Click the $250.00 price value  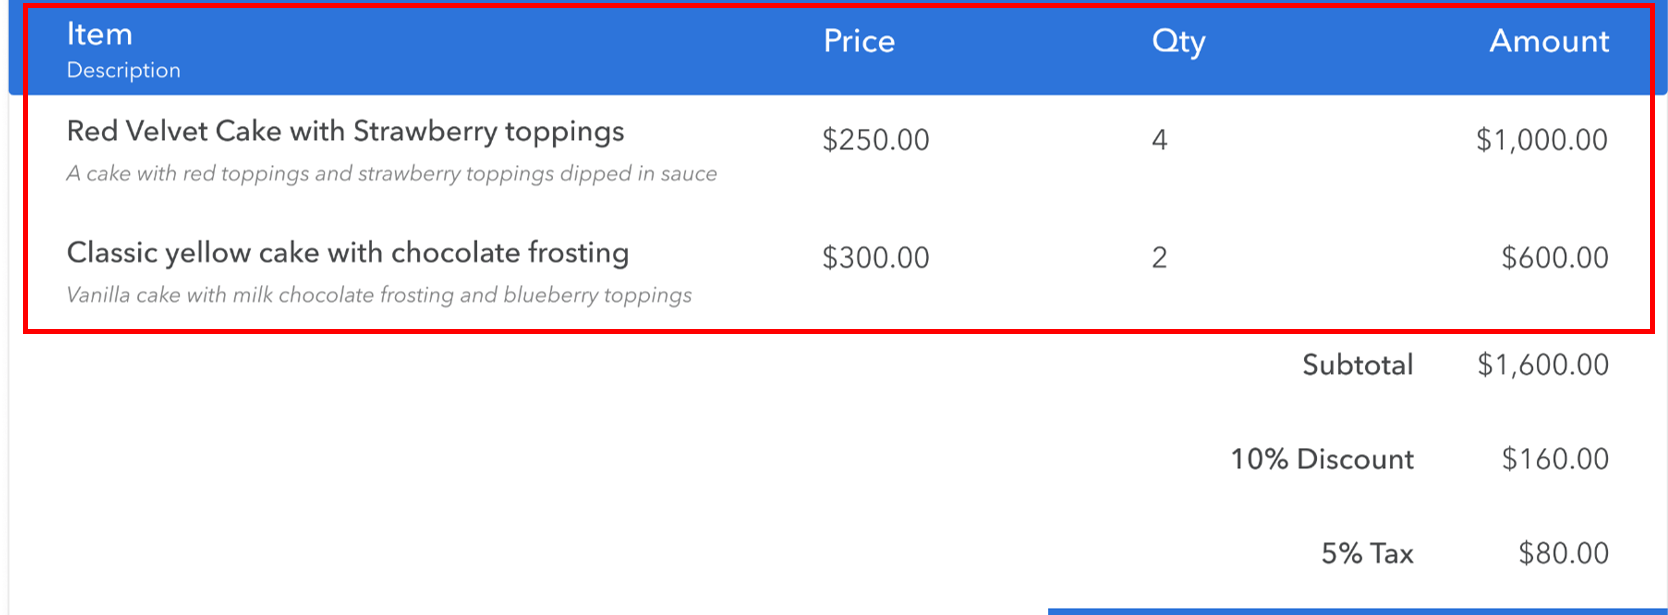(875, 140)
